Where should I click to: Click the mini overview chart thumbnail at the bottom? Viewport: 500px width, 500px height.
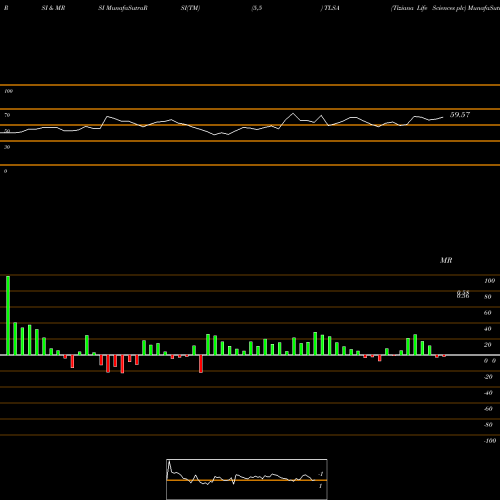click(x=247, y=479)
